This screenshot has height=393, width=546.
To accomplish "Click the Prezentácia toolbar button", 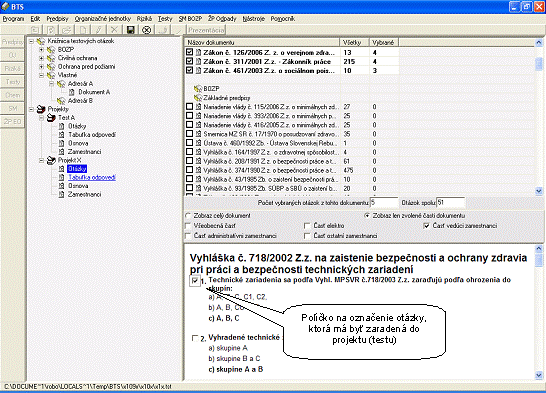I will (x=206, y=30).
